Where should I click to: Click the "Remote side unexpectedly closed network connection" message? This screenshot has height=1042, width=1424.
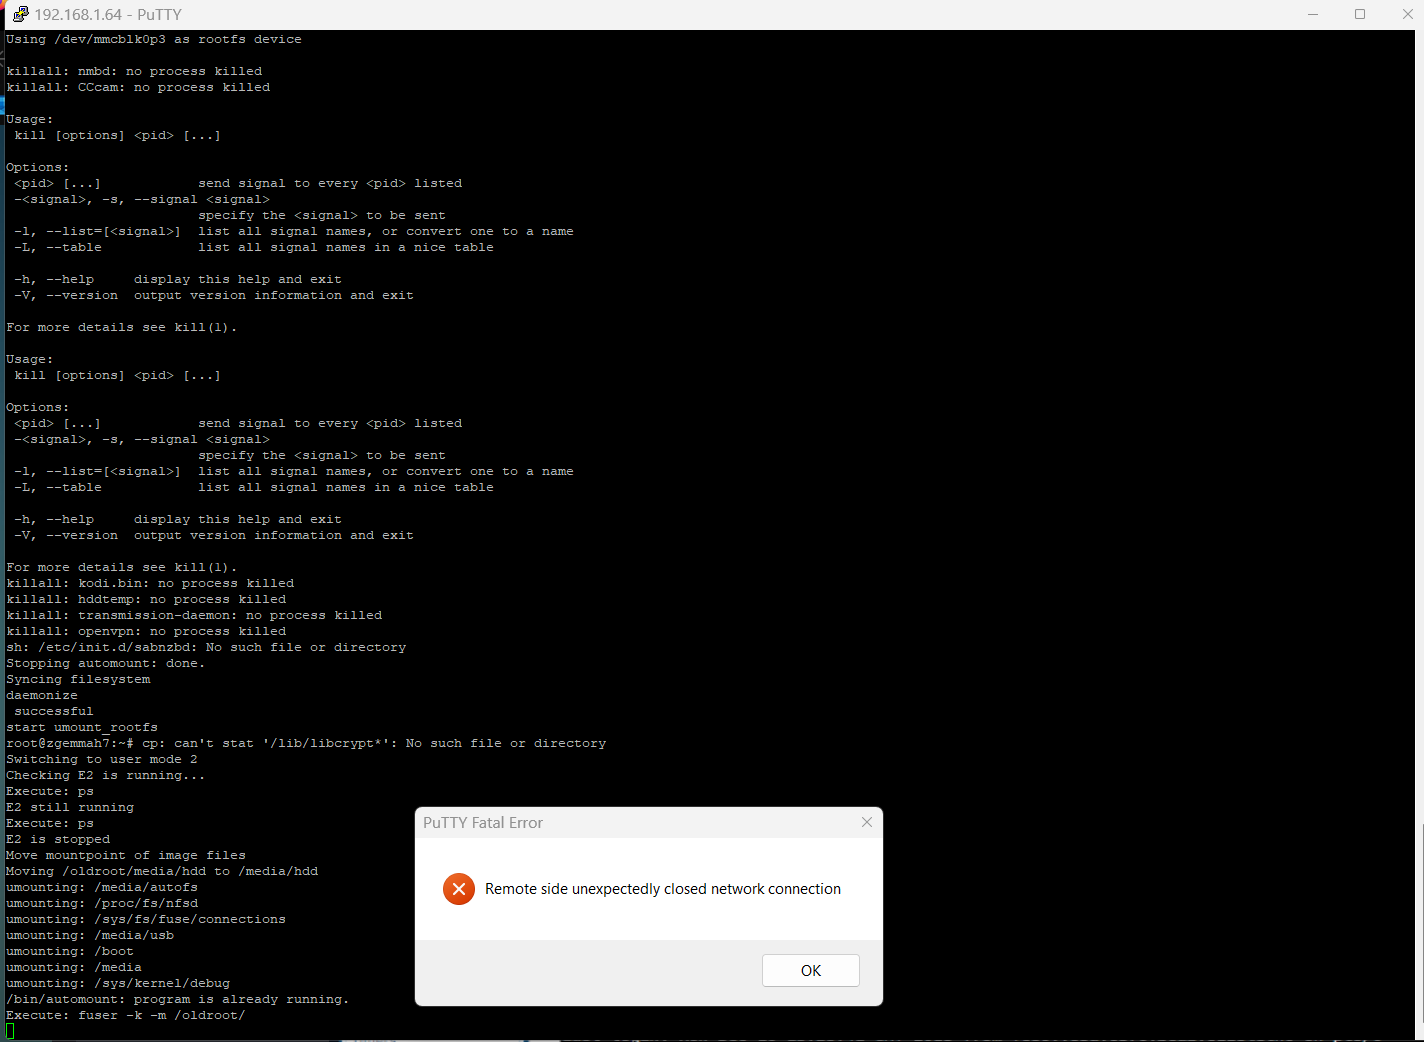[663, 888]
